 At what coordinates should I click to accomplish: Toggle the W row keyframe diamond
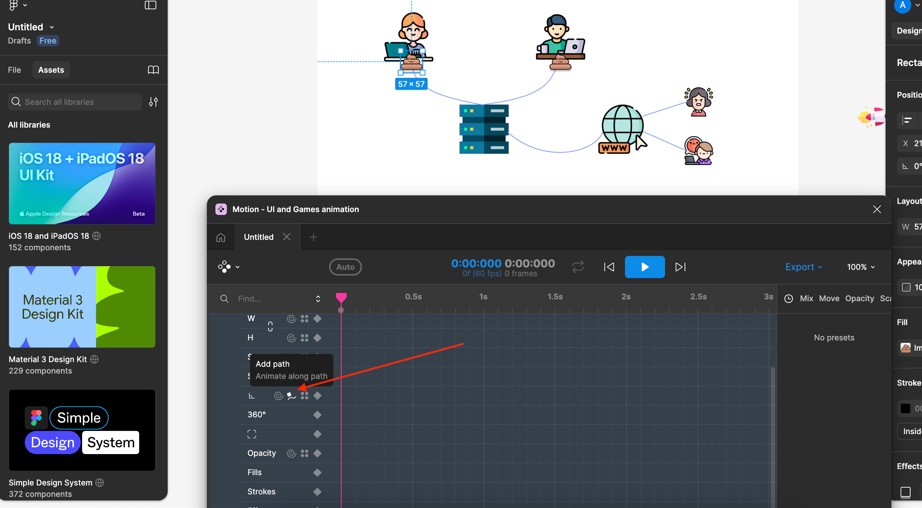pyautogui.click(x=318, y=319)
